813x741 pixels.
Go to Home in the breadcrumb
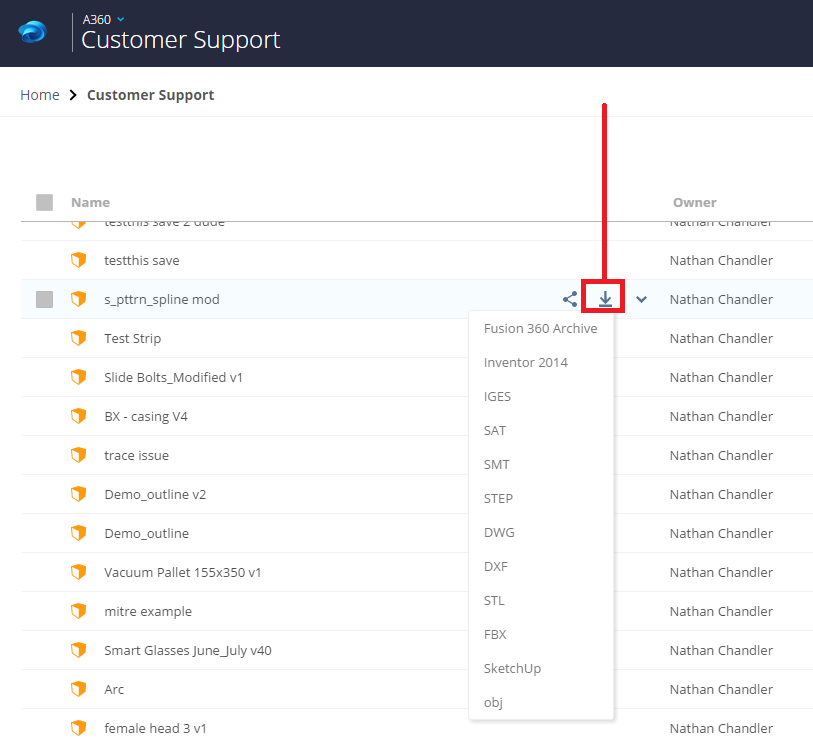[x=40, y=95]
